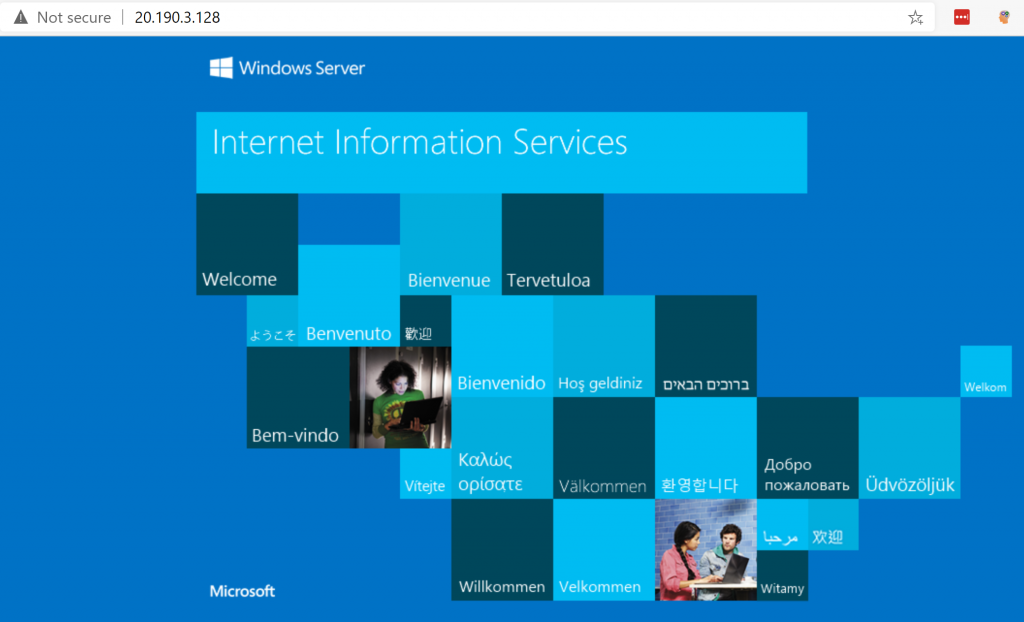Select the Benvenuto tile
This screenshot has width=1024, height=622.
coord(348,296)
